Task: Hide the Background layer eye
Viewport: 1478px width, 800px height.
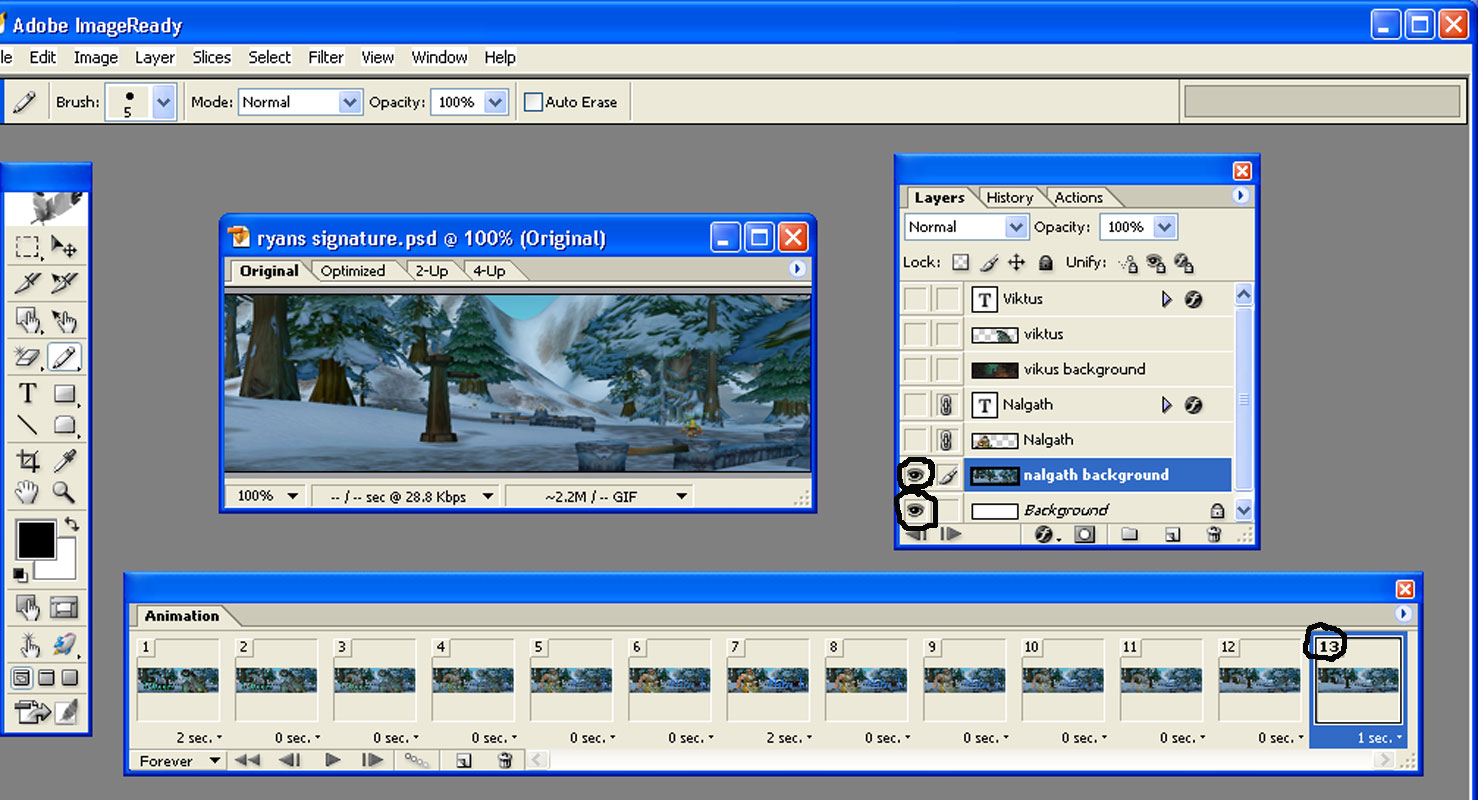Action: (x=915, y=510)
